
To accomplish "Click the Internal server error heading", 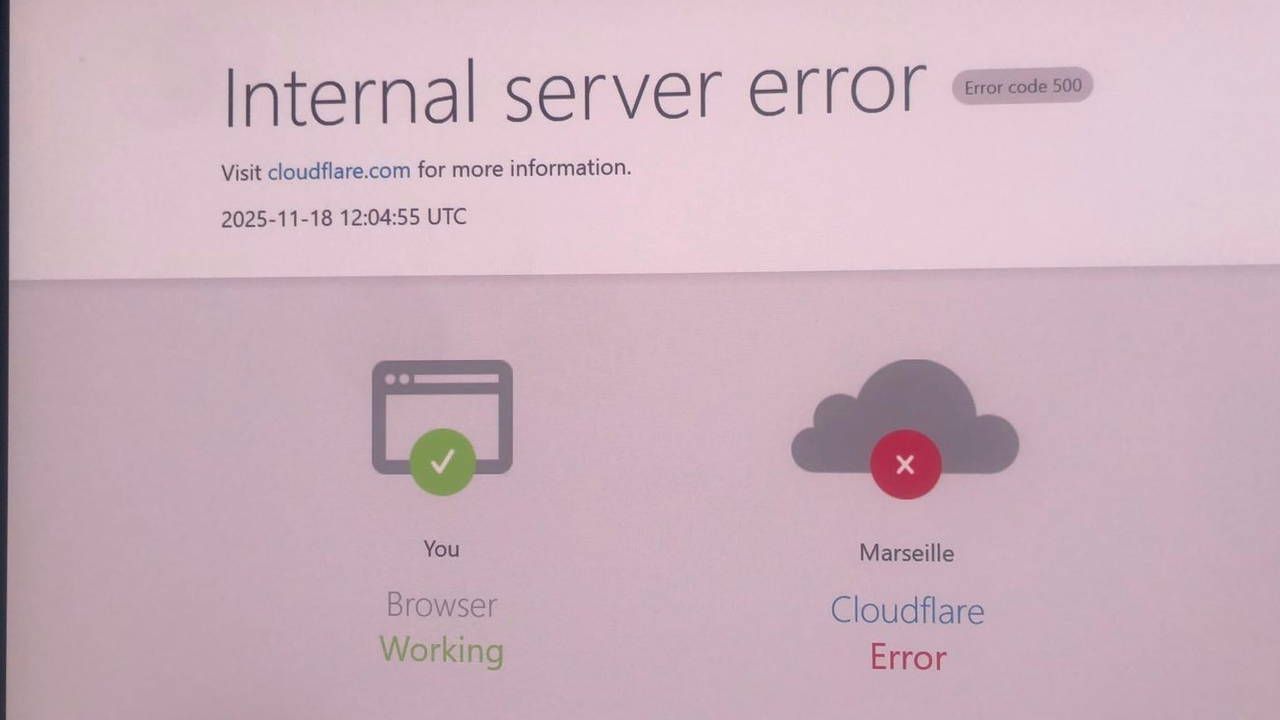I will [574, 92].
